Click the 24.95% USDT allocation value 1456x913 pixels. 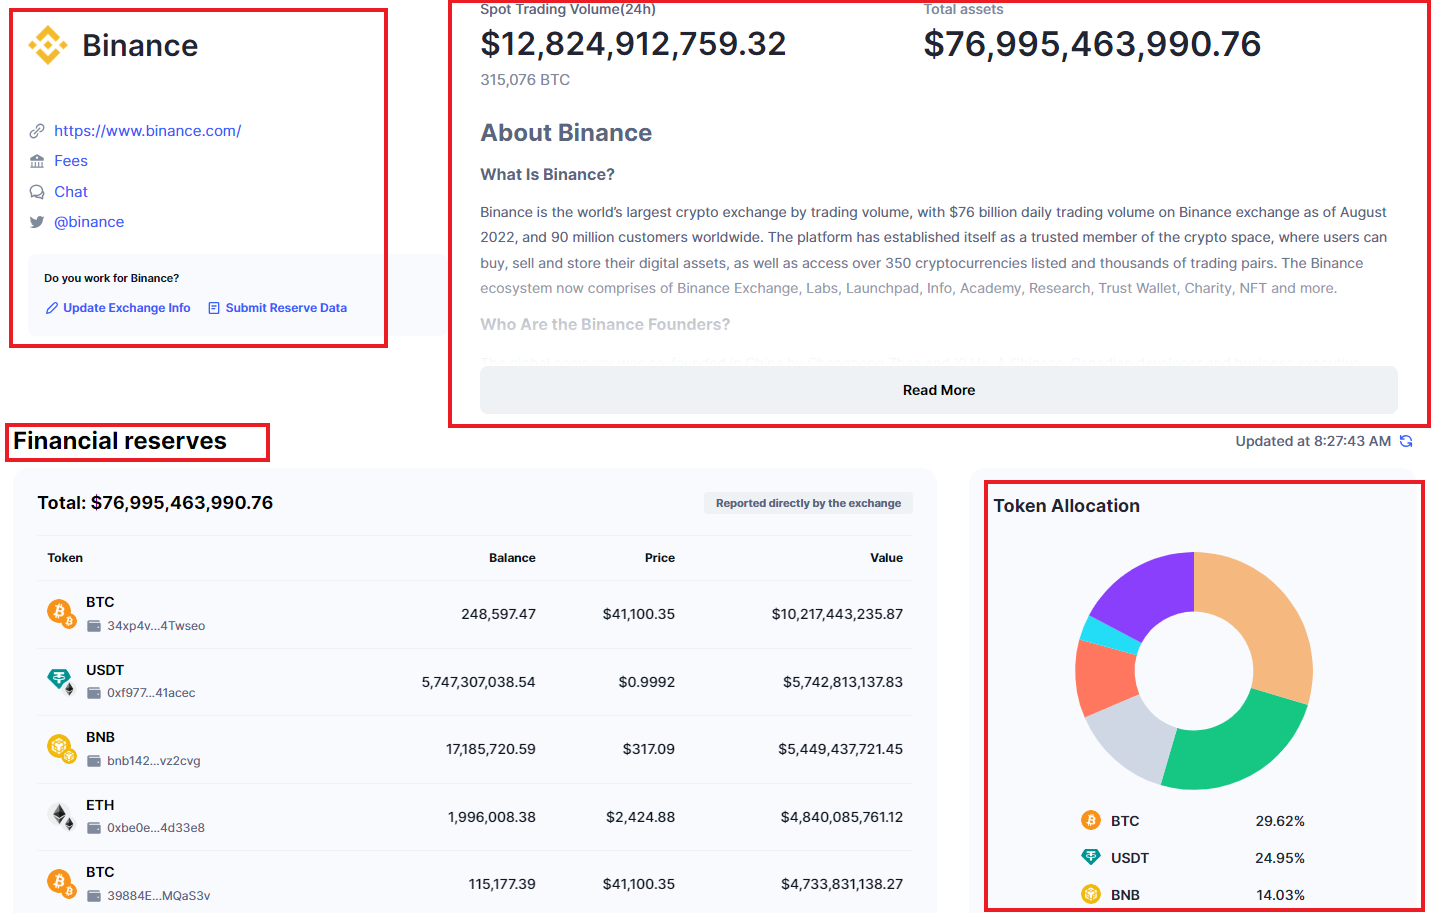point(1280,858)
